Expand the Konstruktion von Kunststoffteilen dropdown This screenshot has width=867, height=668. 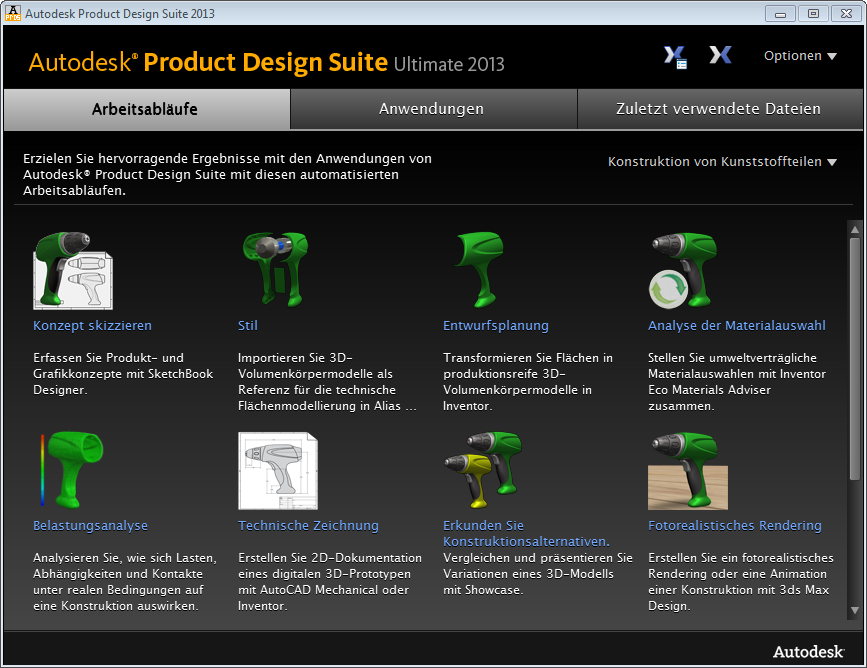coord(722,162)
